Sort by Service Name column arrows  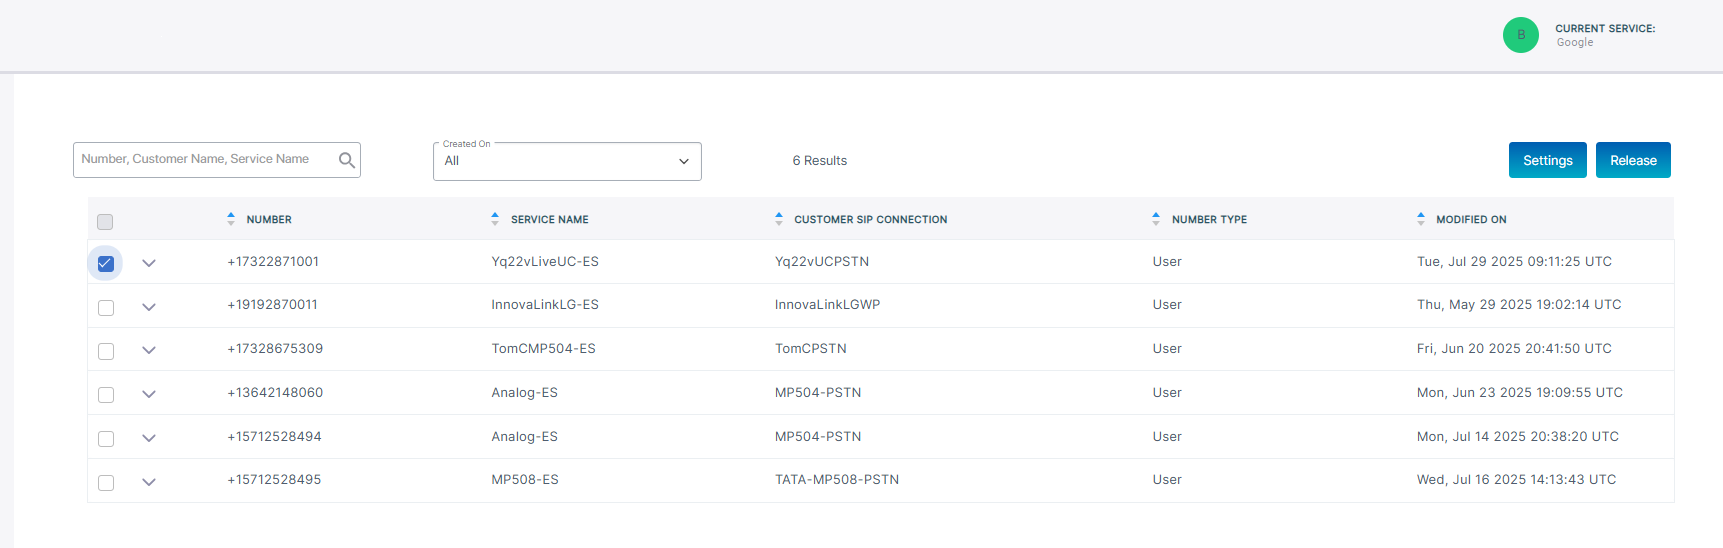click(495, 219)
